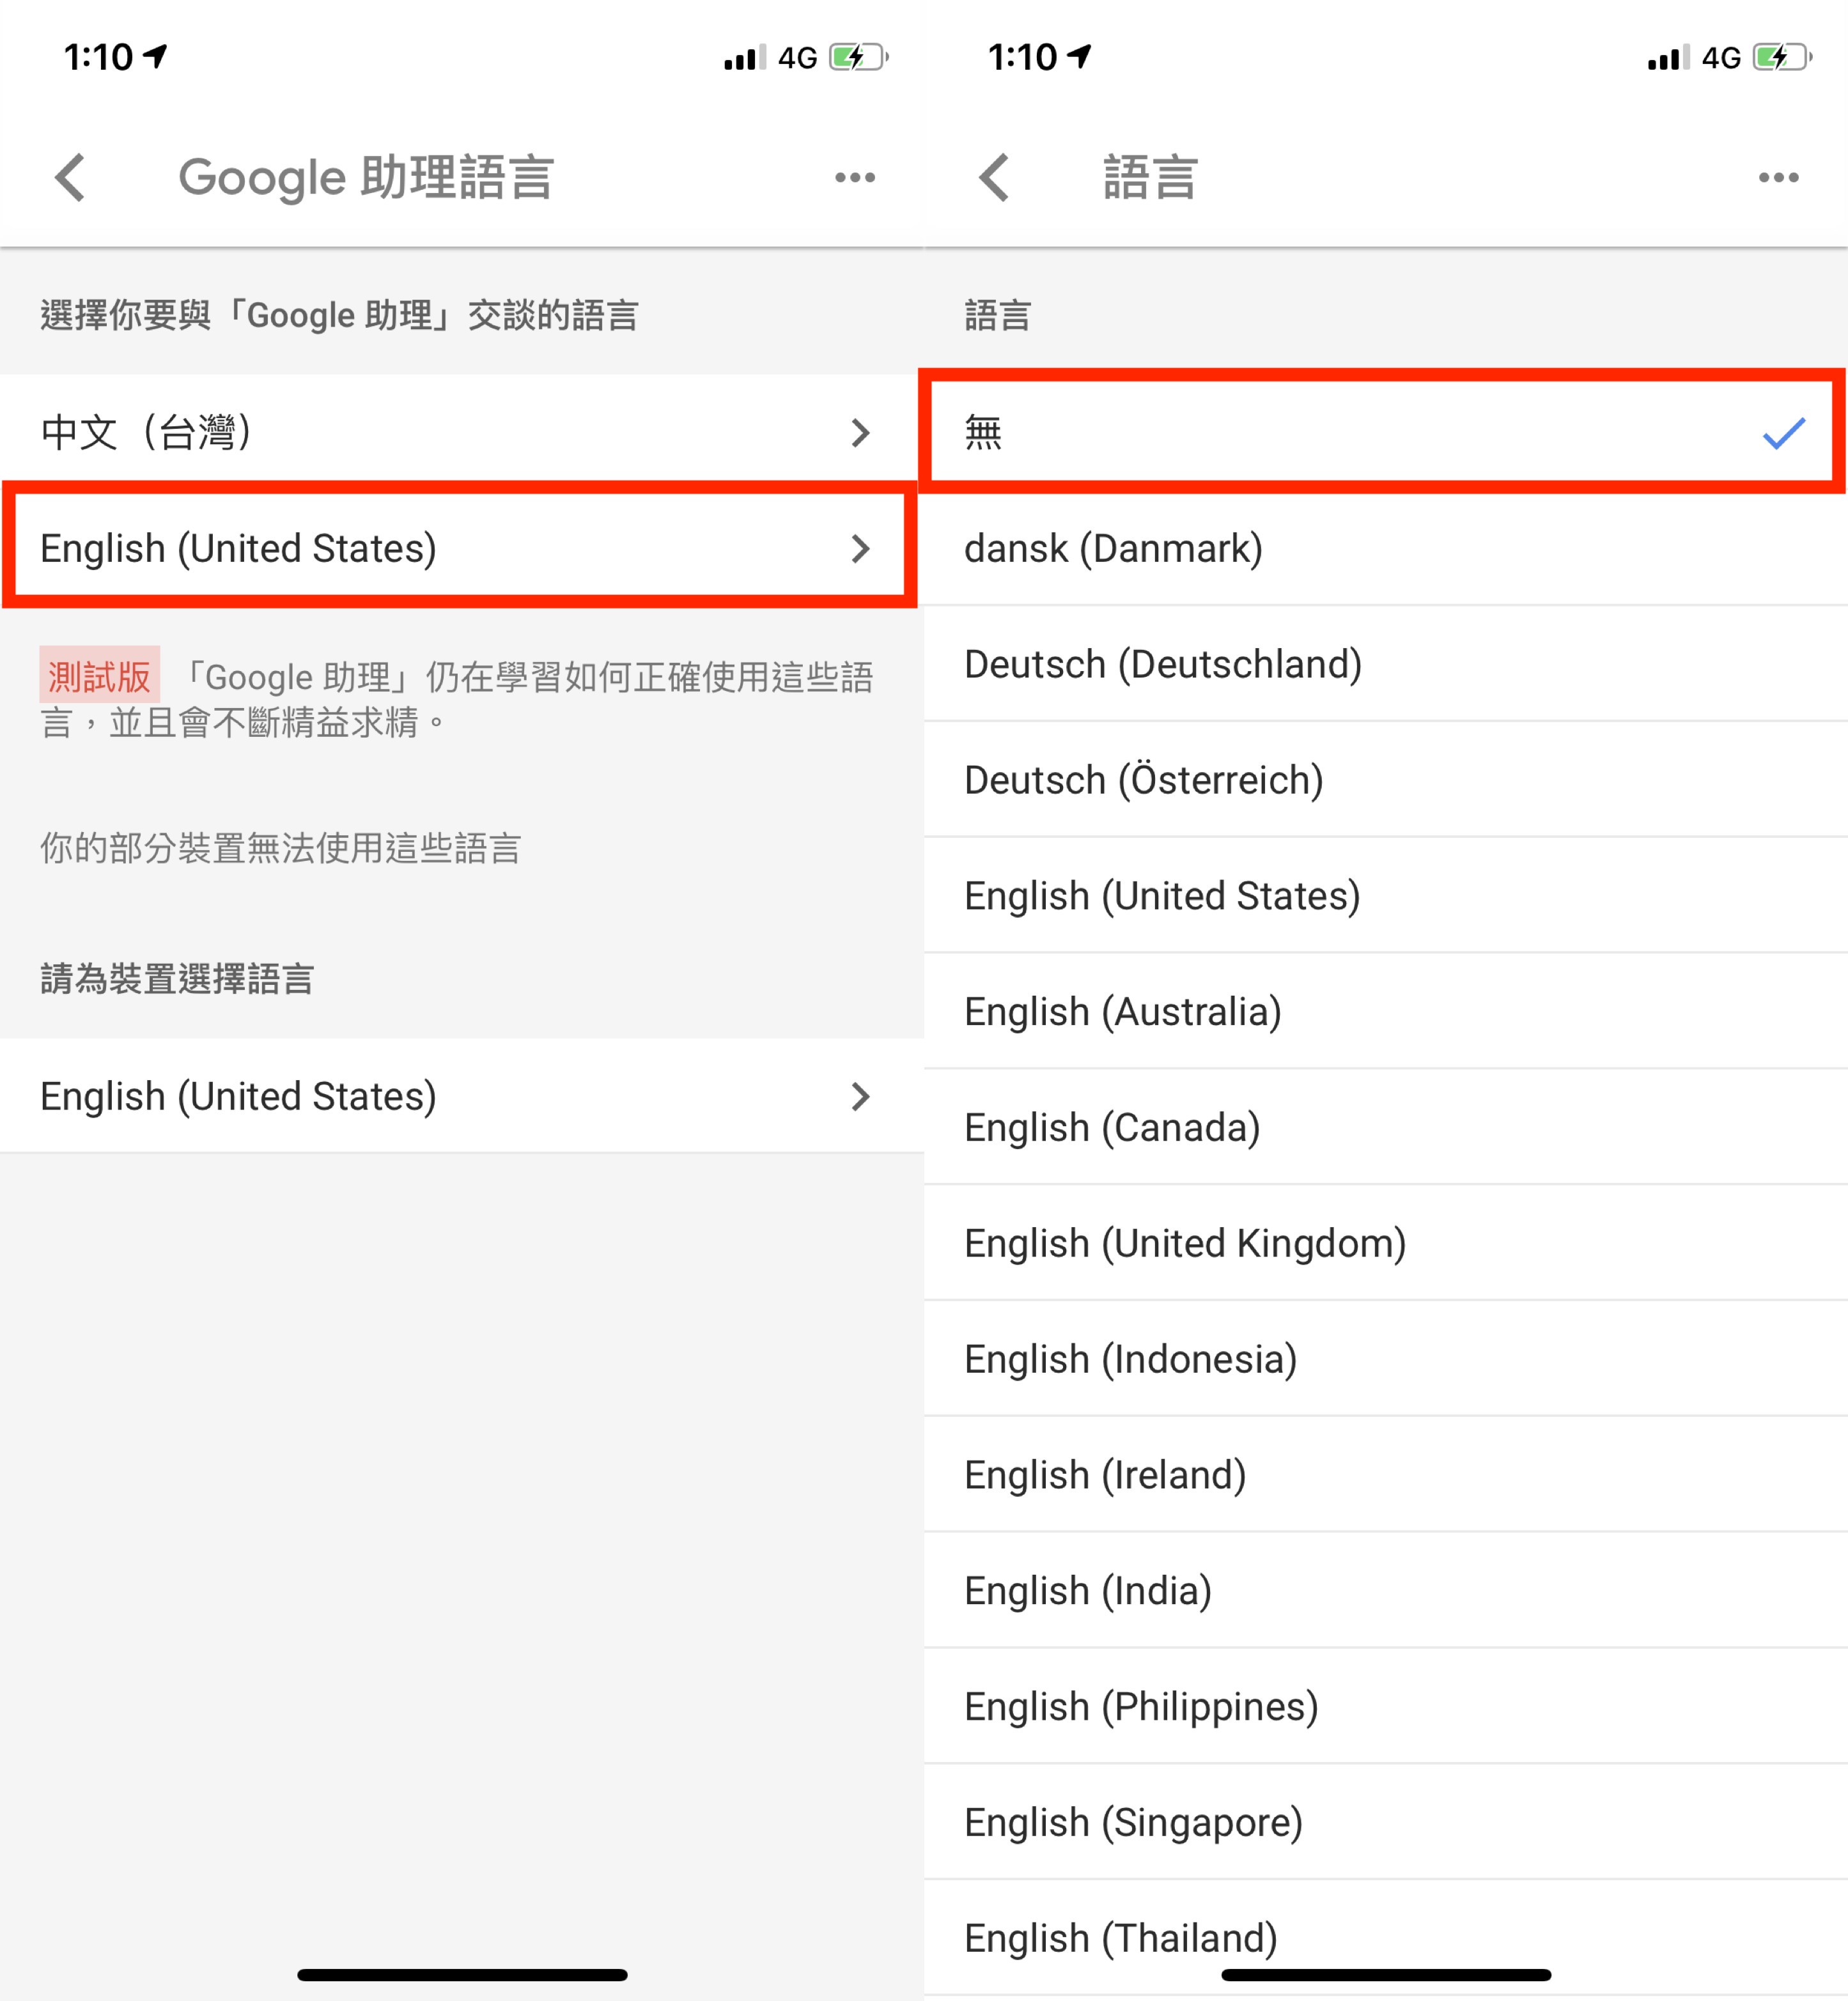The image size is (1848, 2001).
Task: Tap 請為裝置選擇語言 section header
Action: (177, 979)
